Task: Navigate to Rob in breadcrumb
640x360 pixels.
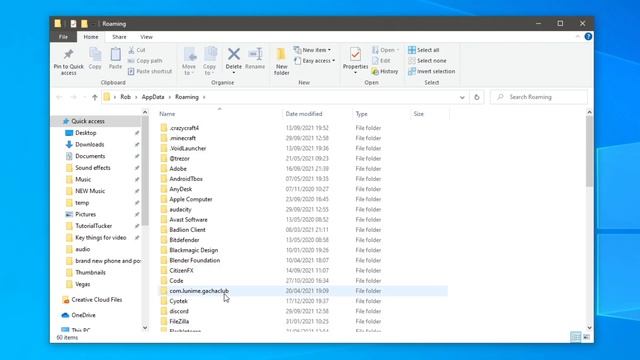Action: pyautogui.click(x=125, y=97)
